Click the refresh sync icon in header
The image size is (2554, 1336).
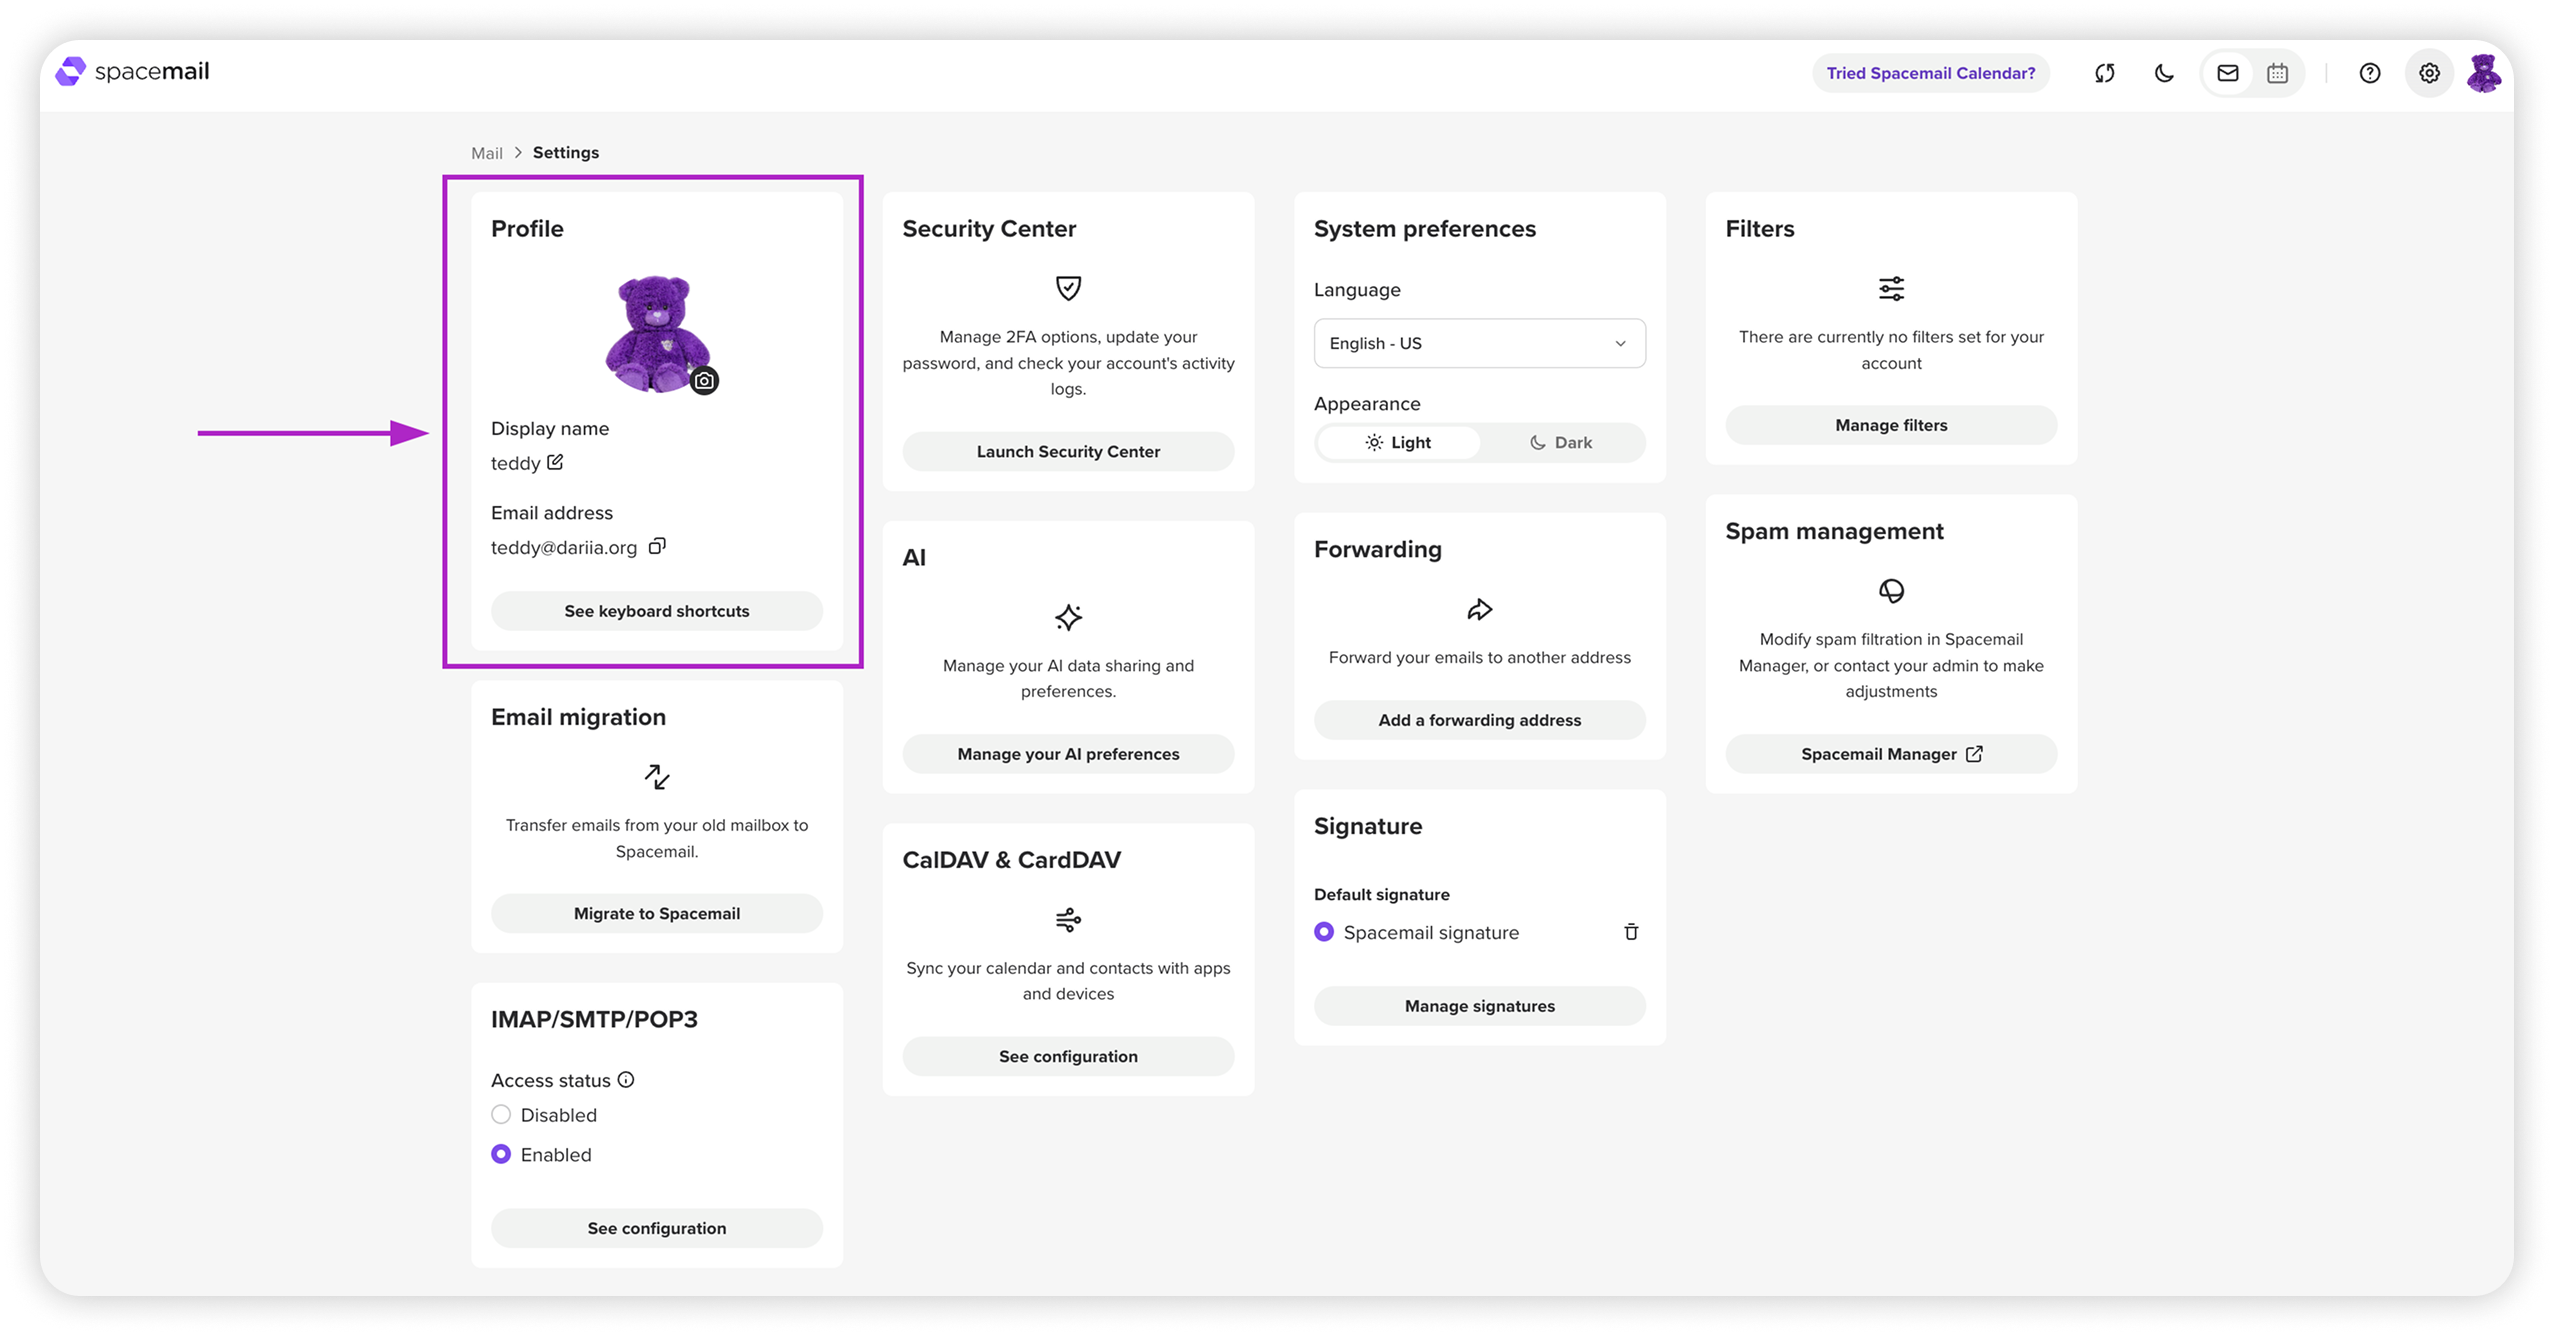tap(2104, 73)
